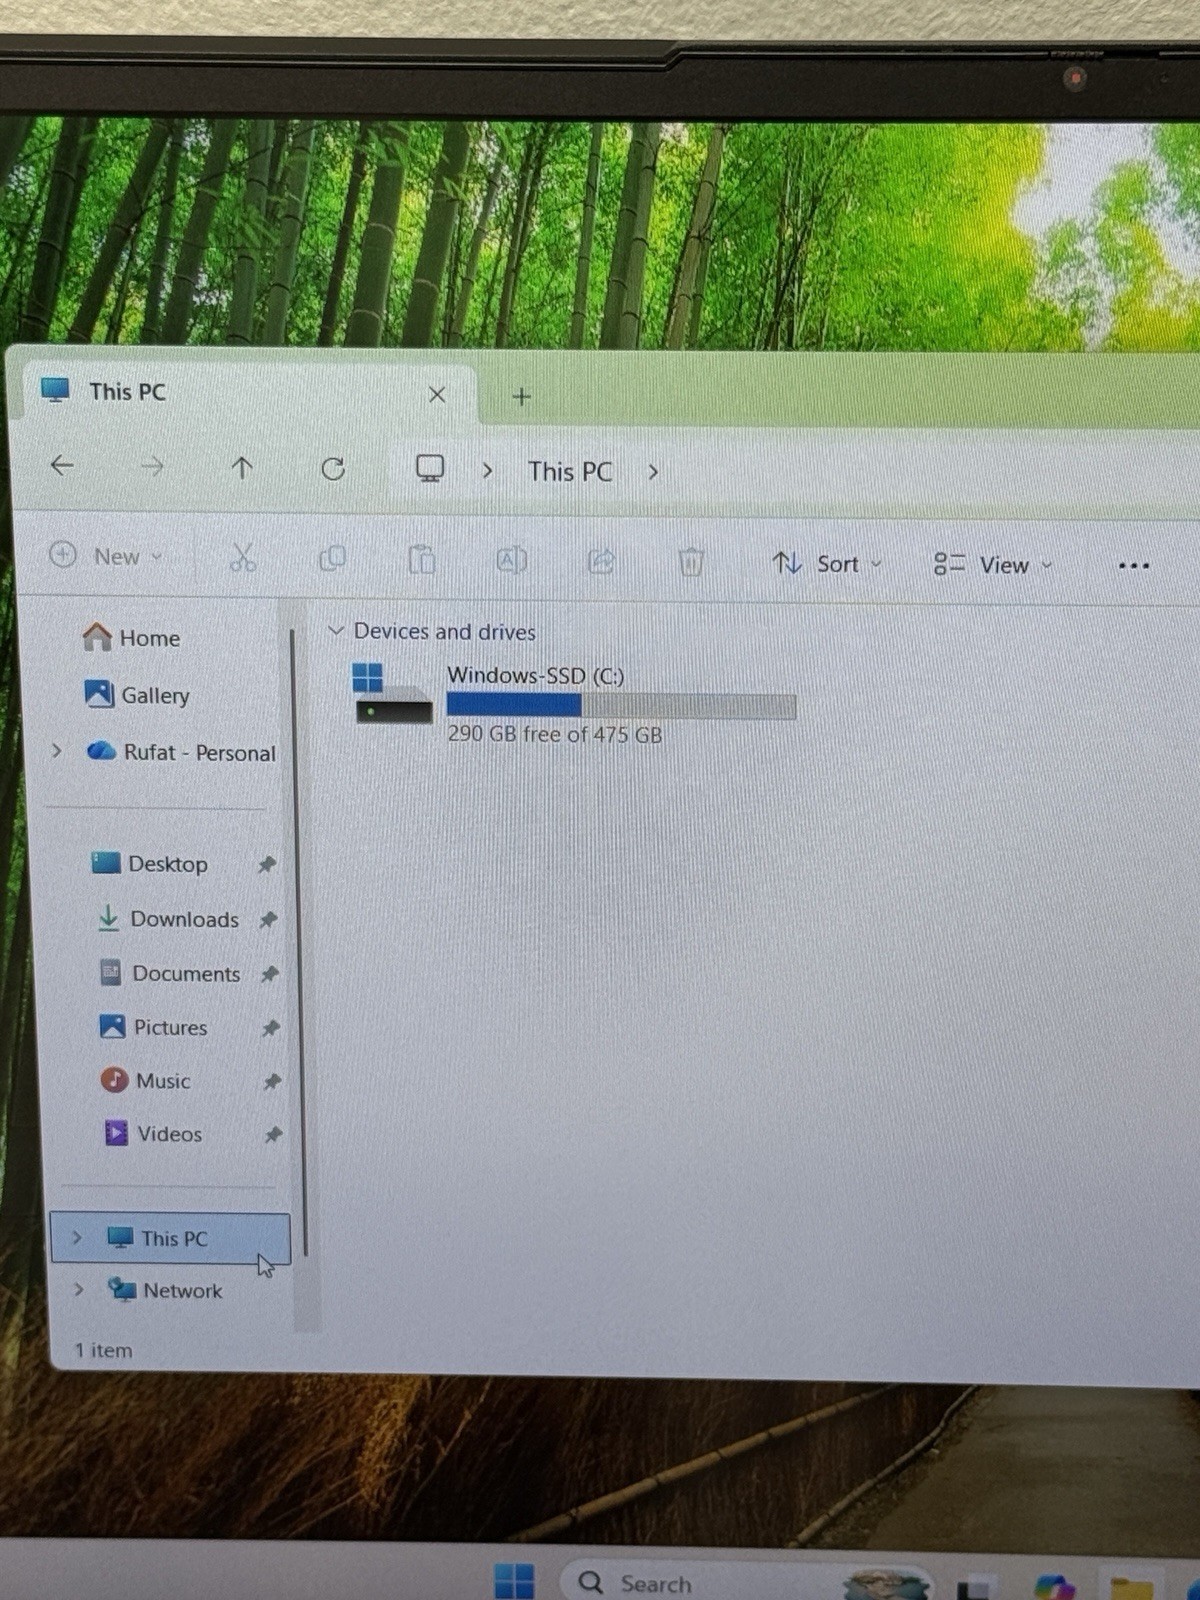
Task: Go forward with the right arrow
Action: tap(152, 466)
